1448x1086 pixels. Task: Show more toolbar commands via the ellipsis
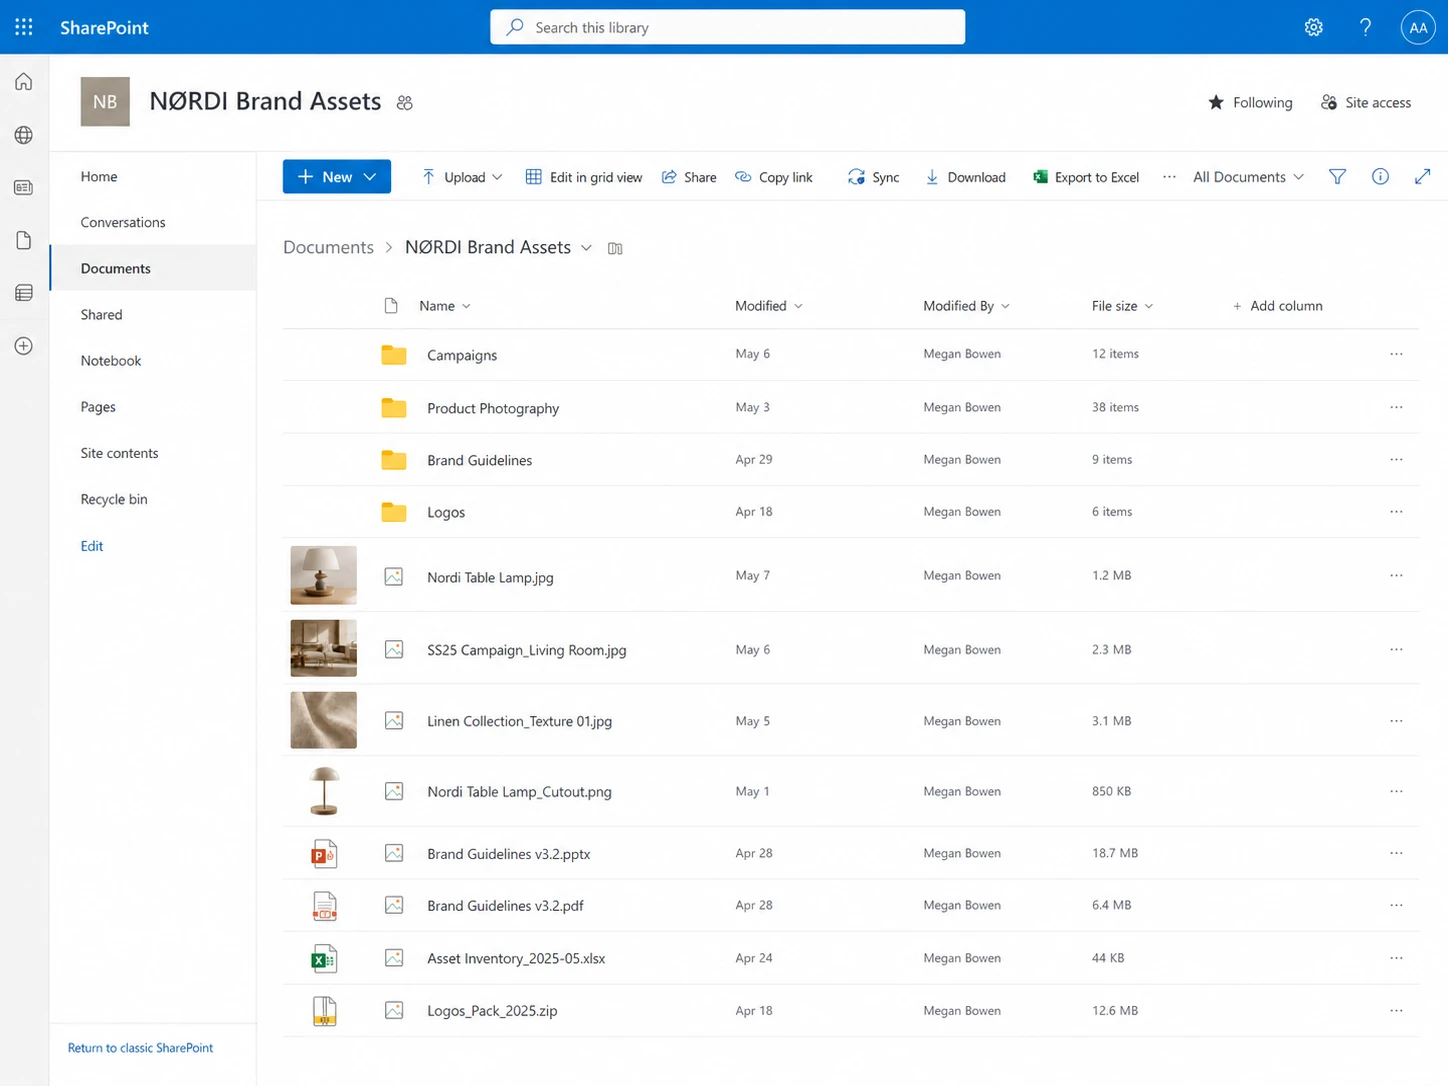point(1169,177)
